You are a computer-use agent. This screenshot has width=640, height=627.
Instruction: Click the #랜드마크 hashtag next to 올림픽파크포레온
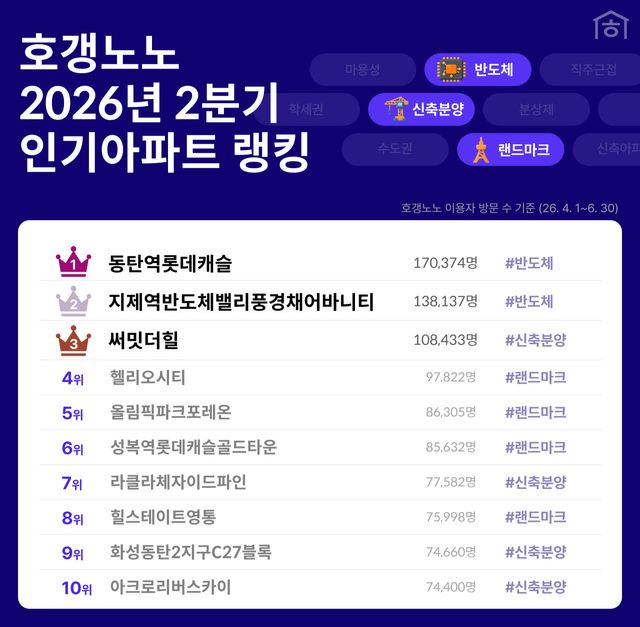point(536,412)
